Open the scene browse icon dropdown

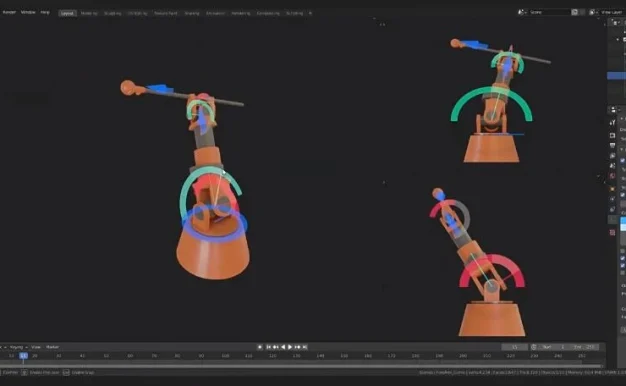tap(522, 12)
